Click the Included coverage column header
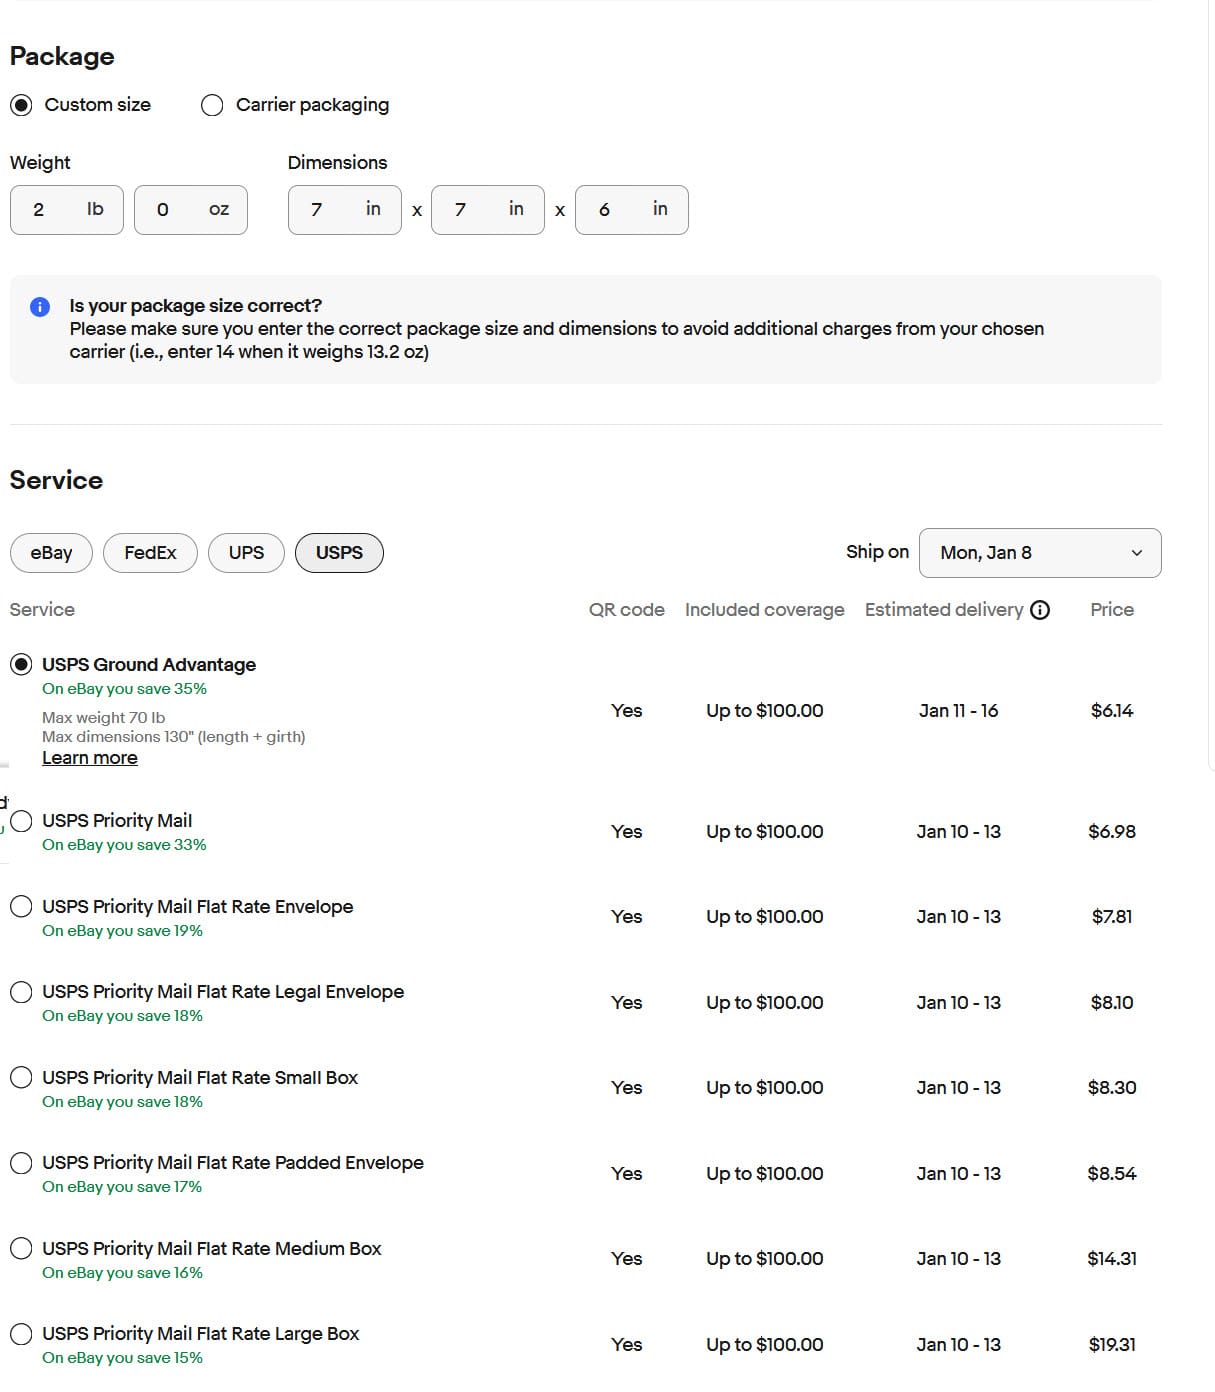Viewport: 1215px width, 1392px height. 765,610
